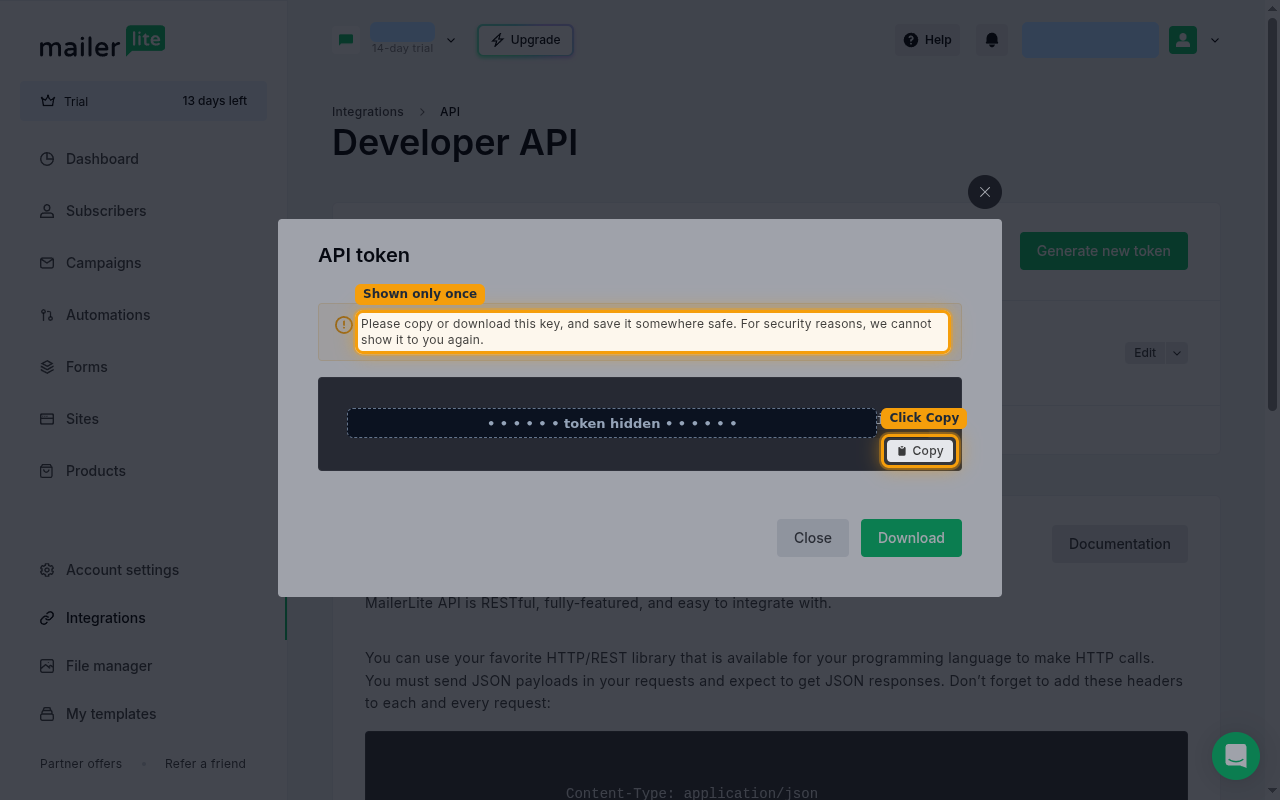
Task: Click the File manager image icon
Action: (47, 666)
